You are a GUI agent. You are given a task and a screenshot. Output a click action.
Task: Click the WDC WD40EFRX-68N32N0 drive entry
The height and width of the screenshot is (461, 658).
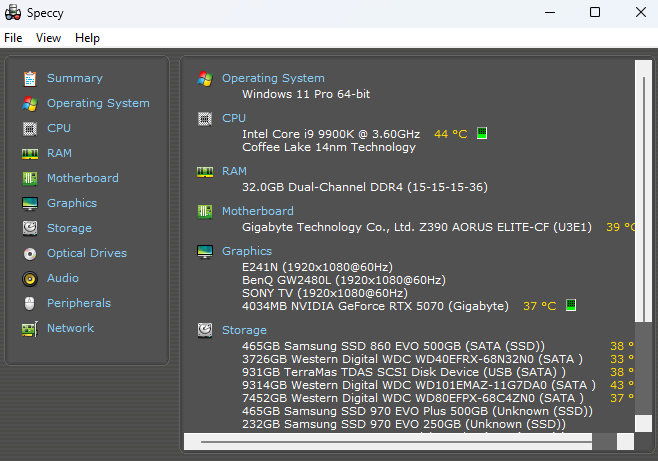coord(412,359)
